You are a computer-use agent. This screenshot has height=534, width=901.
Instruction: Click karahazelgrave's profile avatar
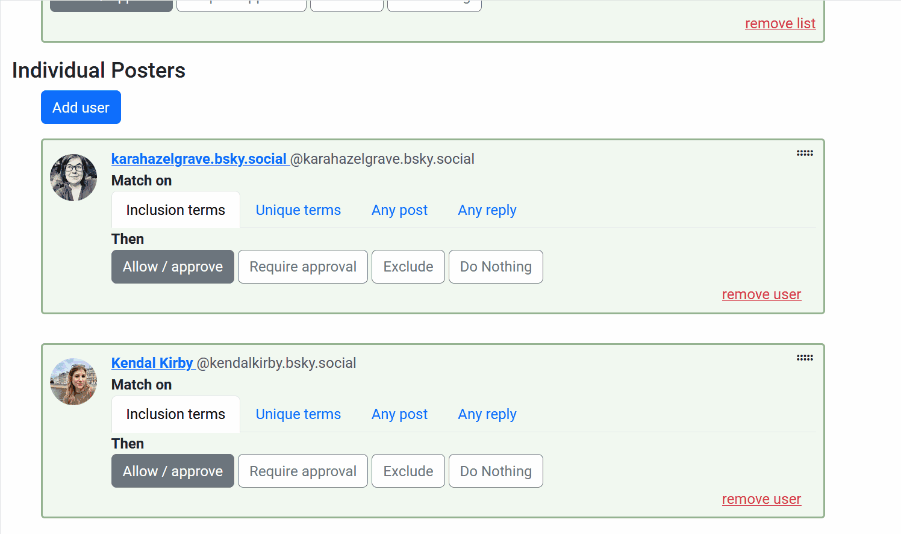coord(74,178)
